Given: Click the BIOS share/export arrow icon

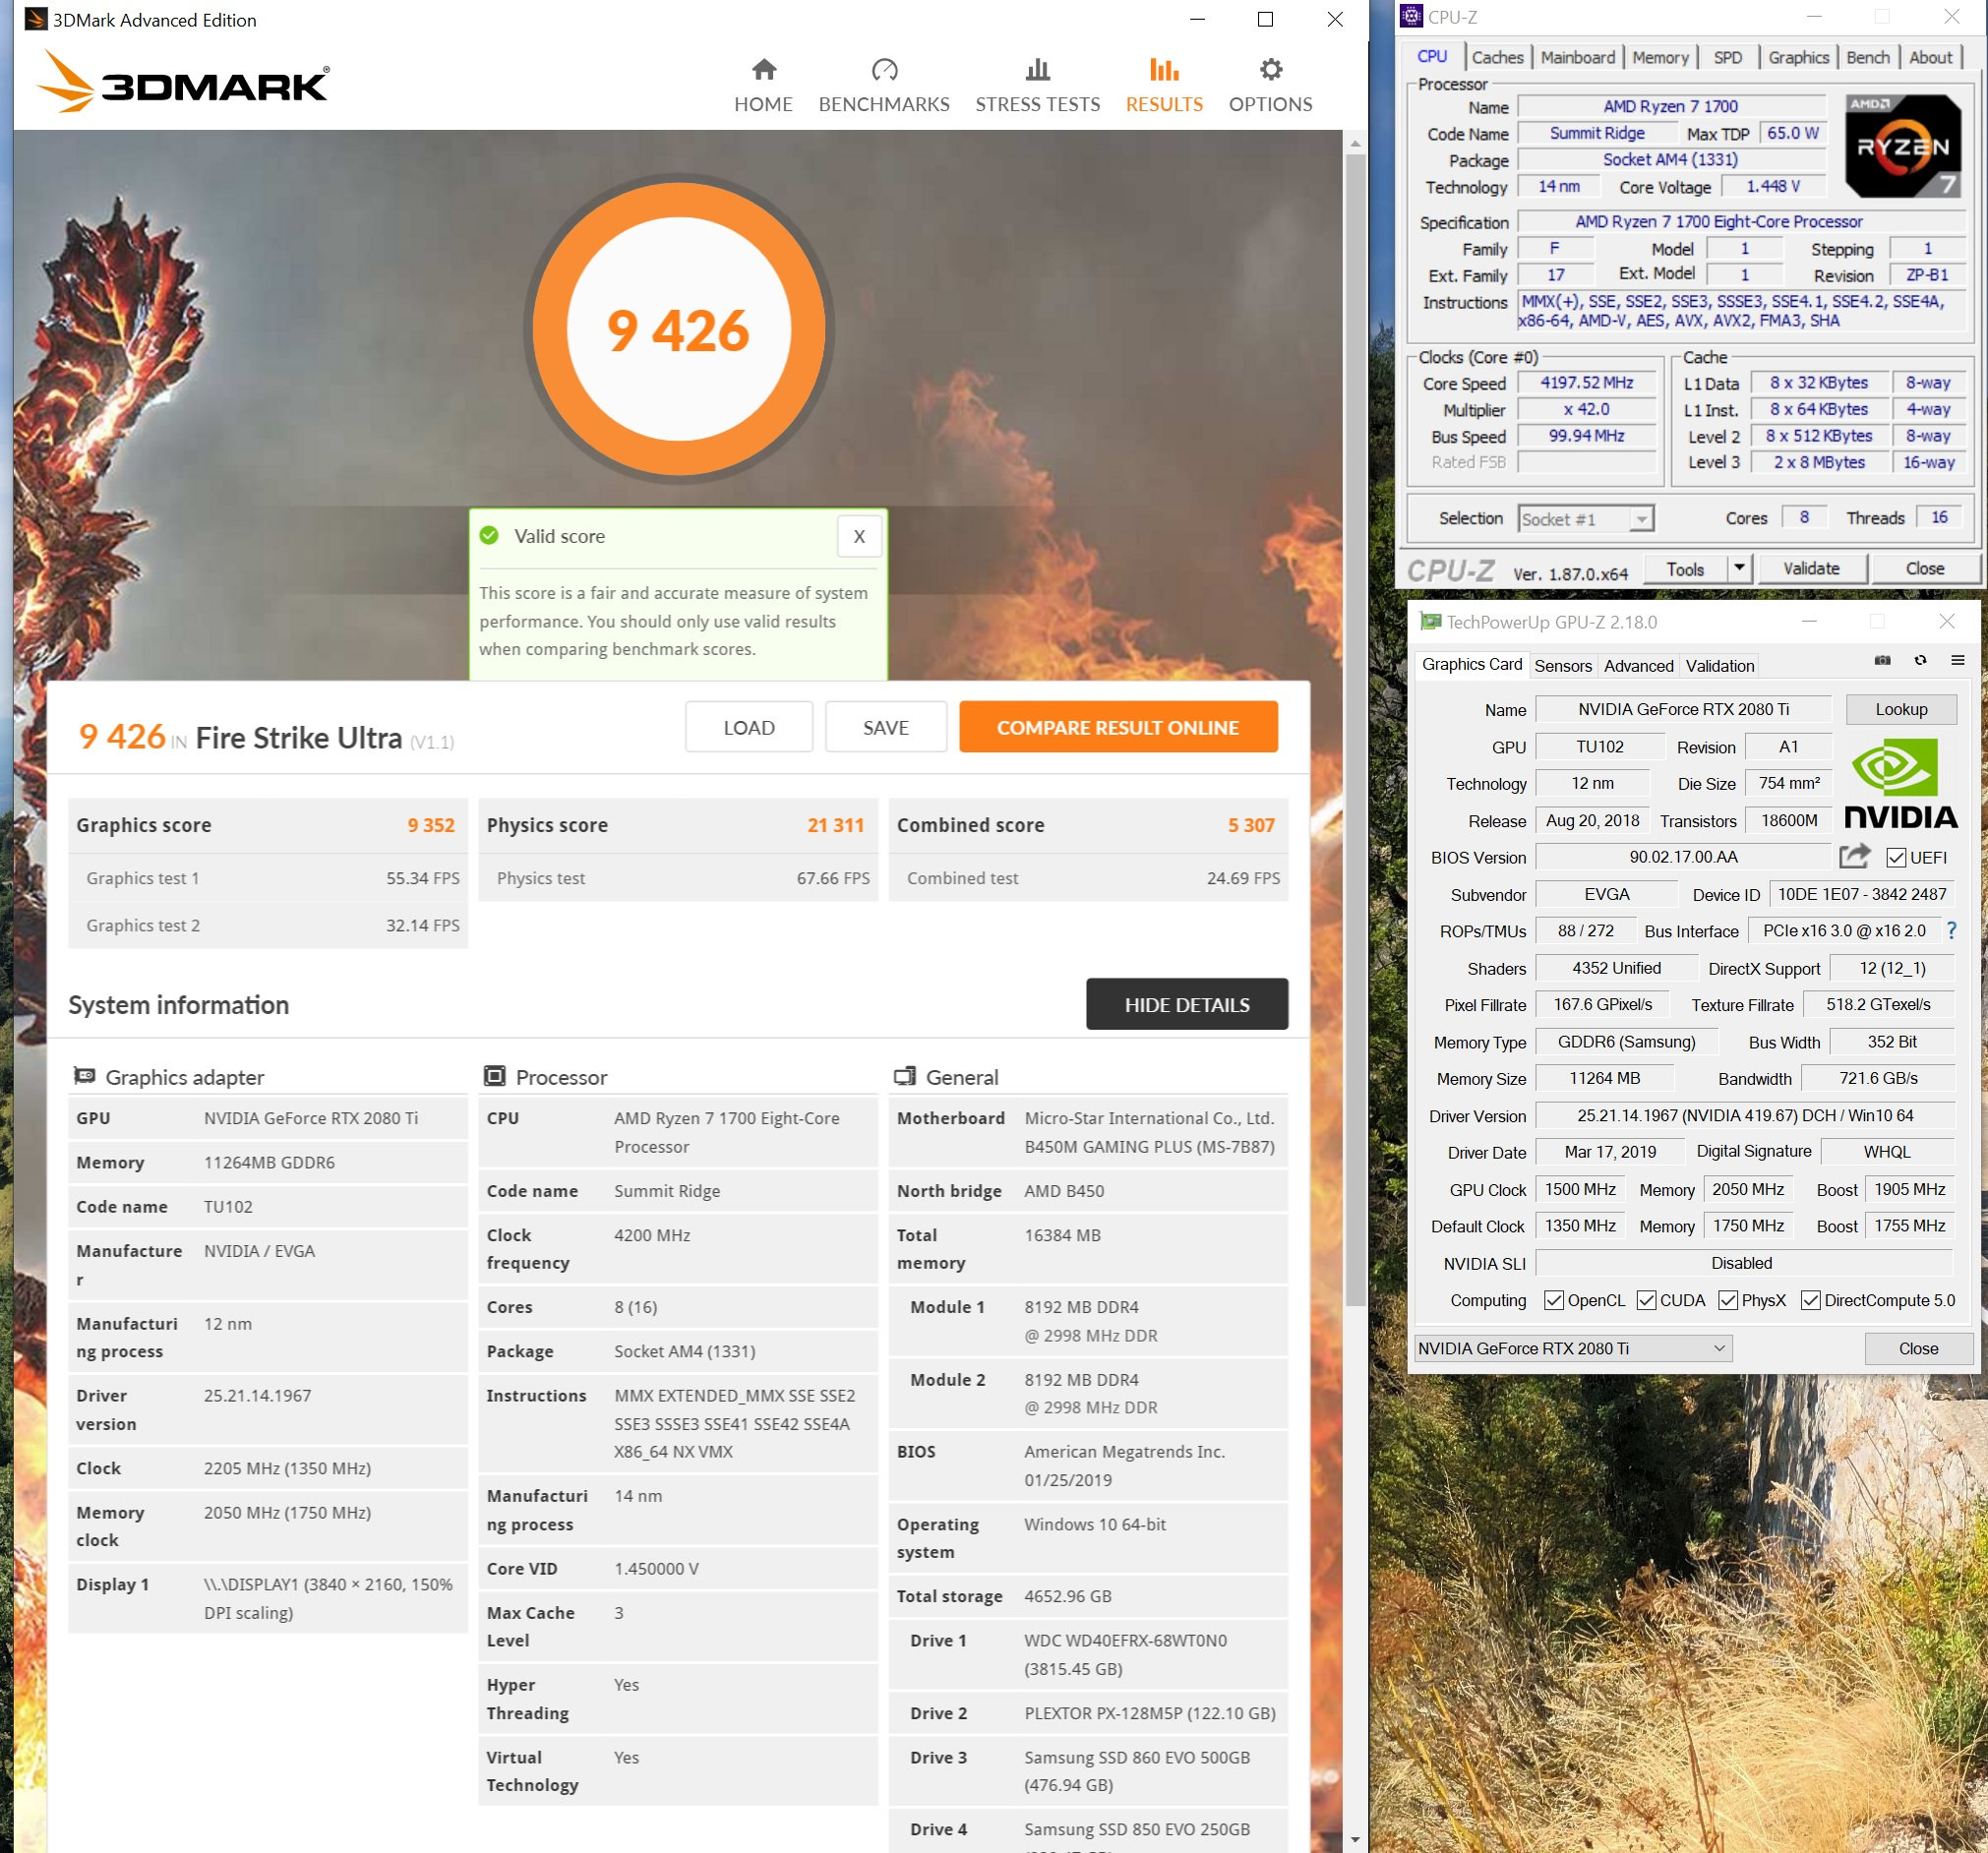Looking at the screenshot, I should [x=1854, y=856].
